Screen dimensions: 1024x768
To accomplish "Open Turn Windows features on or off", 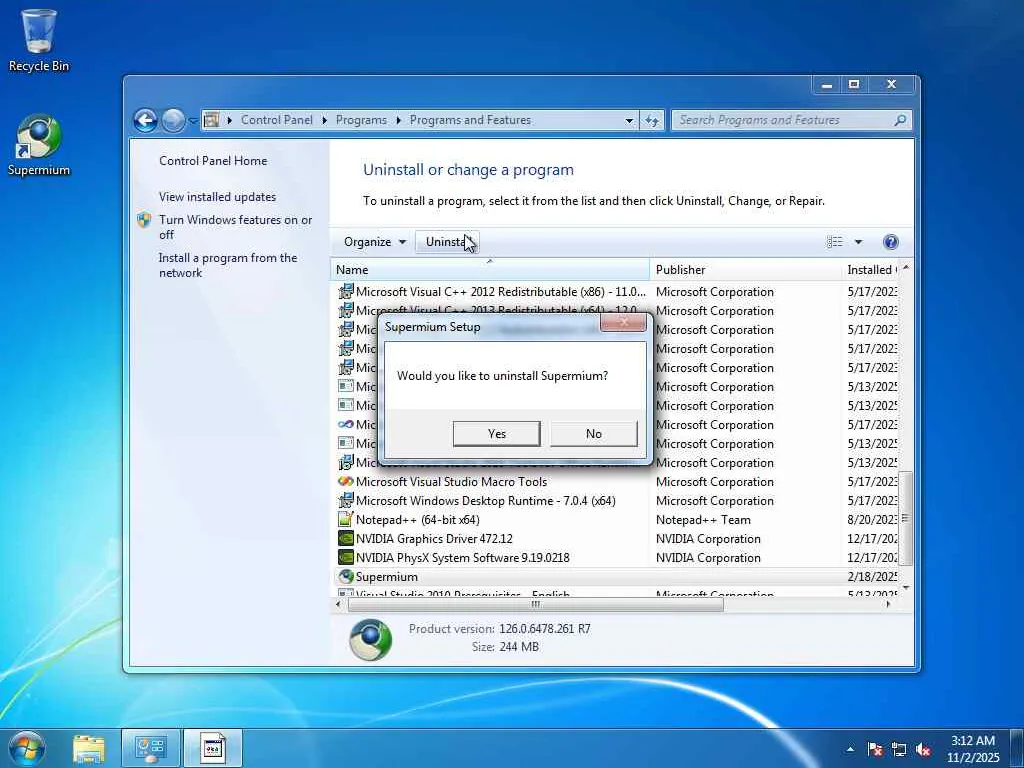I will pyautogui.click(x=236, y=227).
